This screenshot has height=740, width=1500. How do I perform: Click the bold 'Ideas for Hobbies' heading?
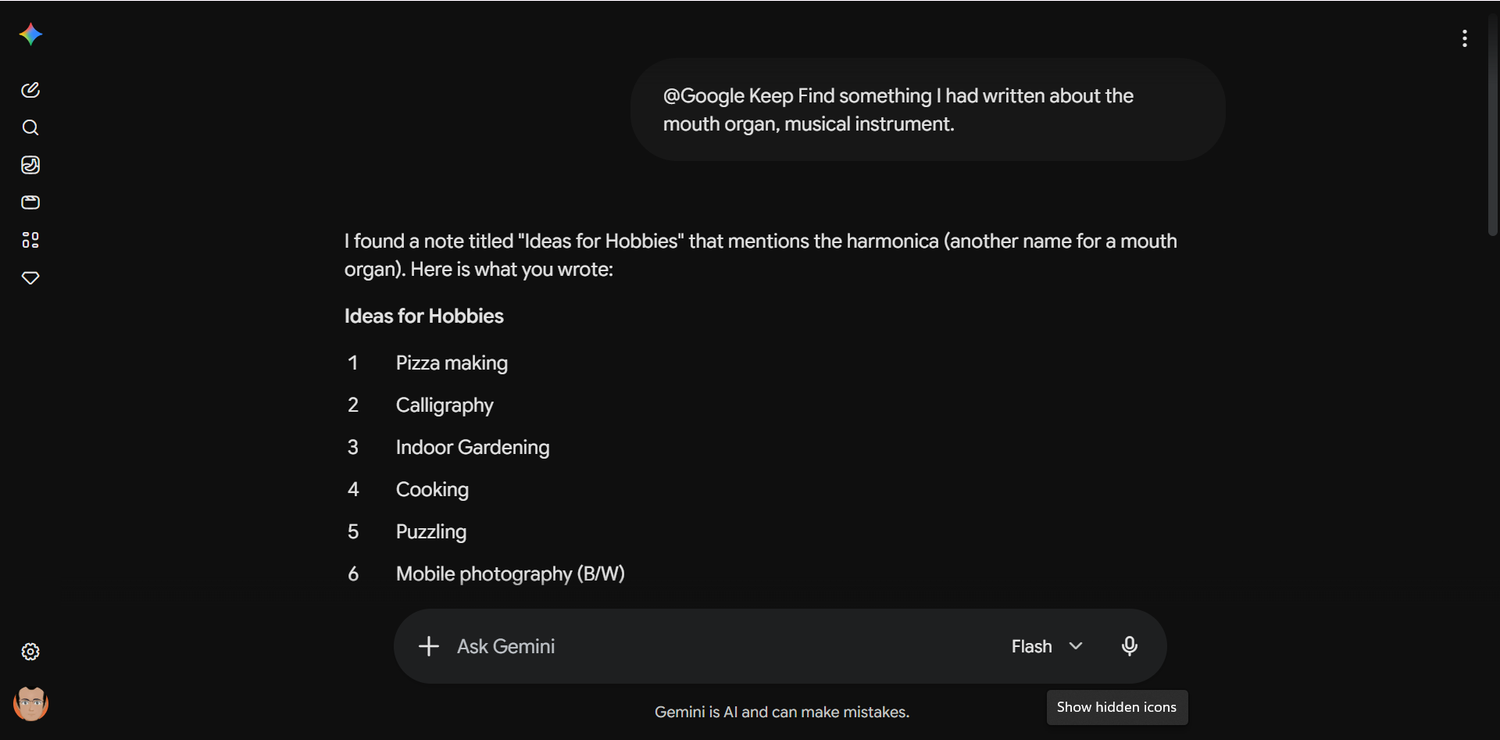tap(424, 316)
